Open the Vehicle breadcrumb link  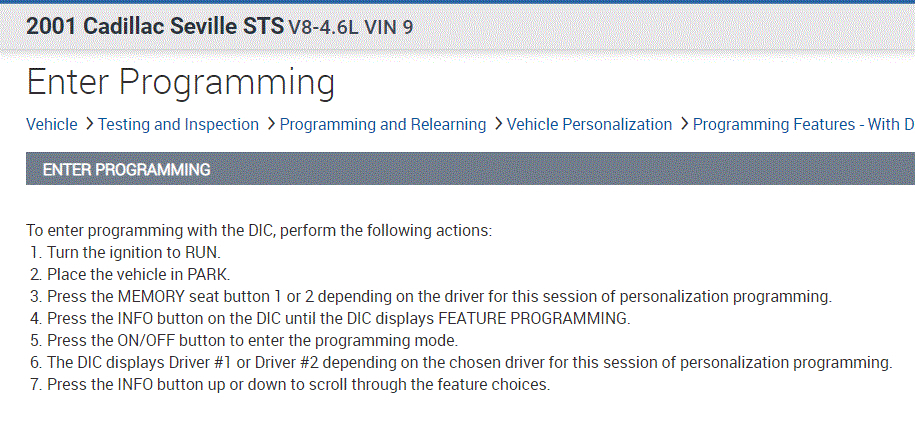coord(51,125)
